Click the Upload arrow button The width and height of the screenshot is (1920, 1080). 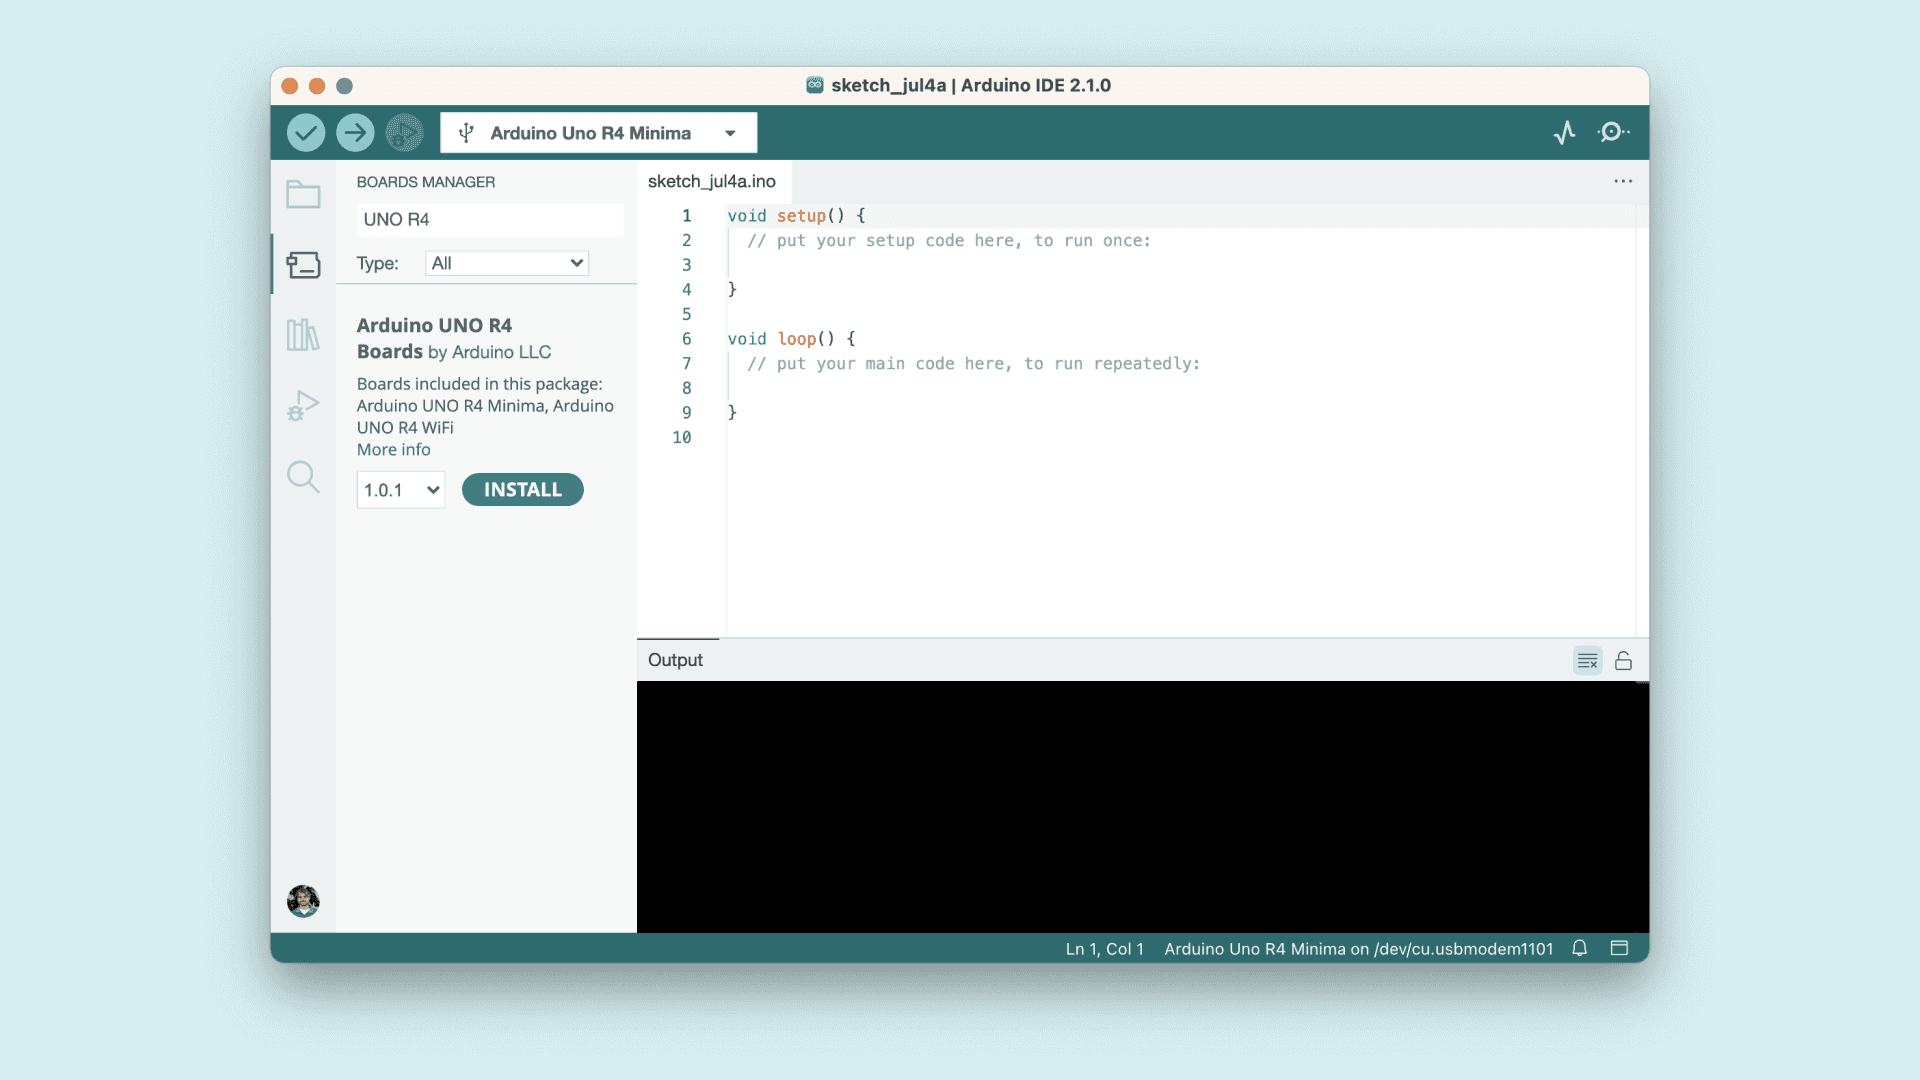(355, 133)
